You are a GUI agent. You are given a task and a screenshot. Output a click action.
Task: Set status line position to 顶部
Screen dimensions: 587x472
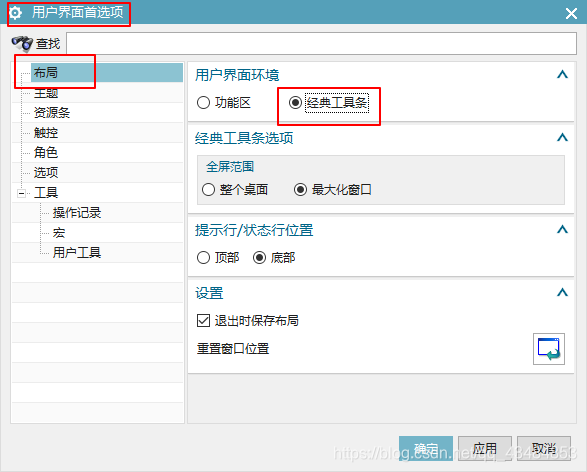tap(204, 258)
